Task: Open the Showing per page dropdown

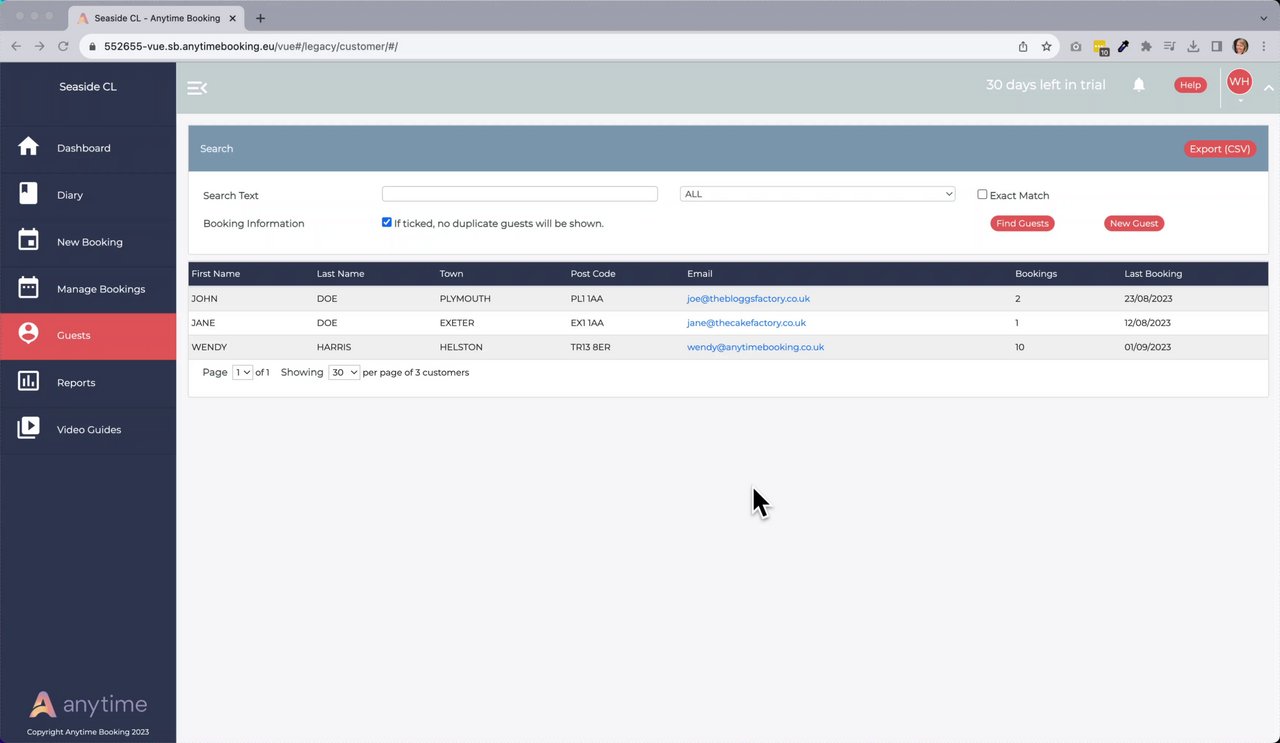Action: pos(344,372)
